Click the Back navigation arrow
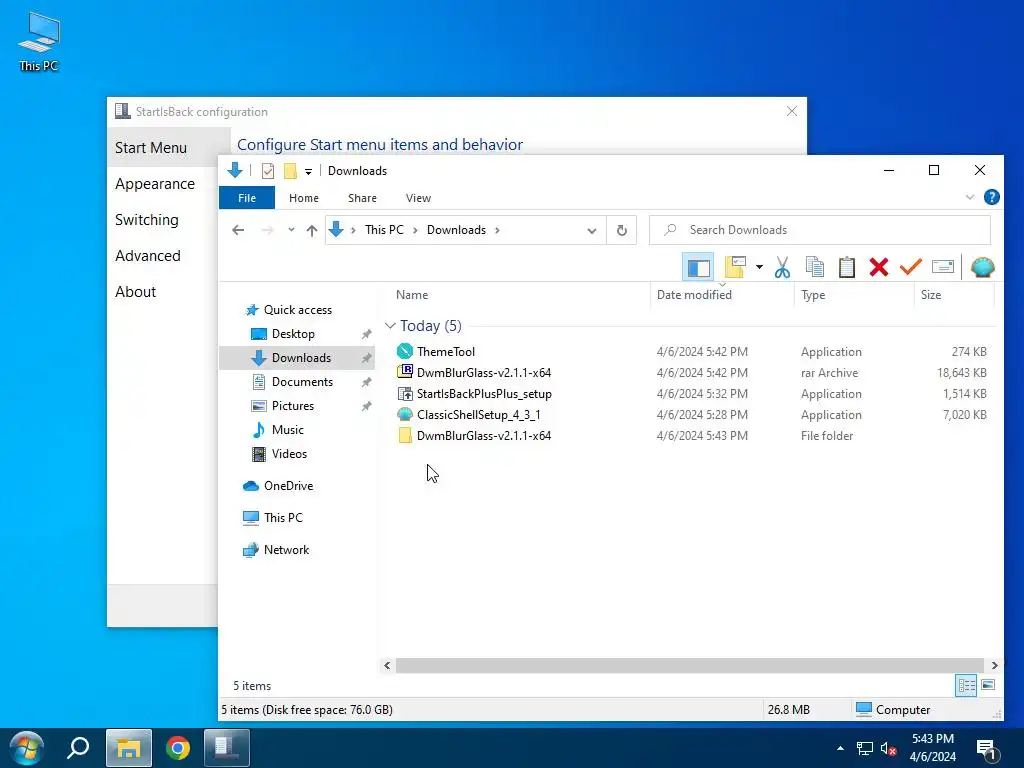Screen dimensions: 1024x768 click(x=238, y=230)
